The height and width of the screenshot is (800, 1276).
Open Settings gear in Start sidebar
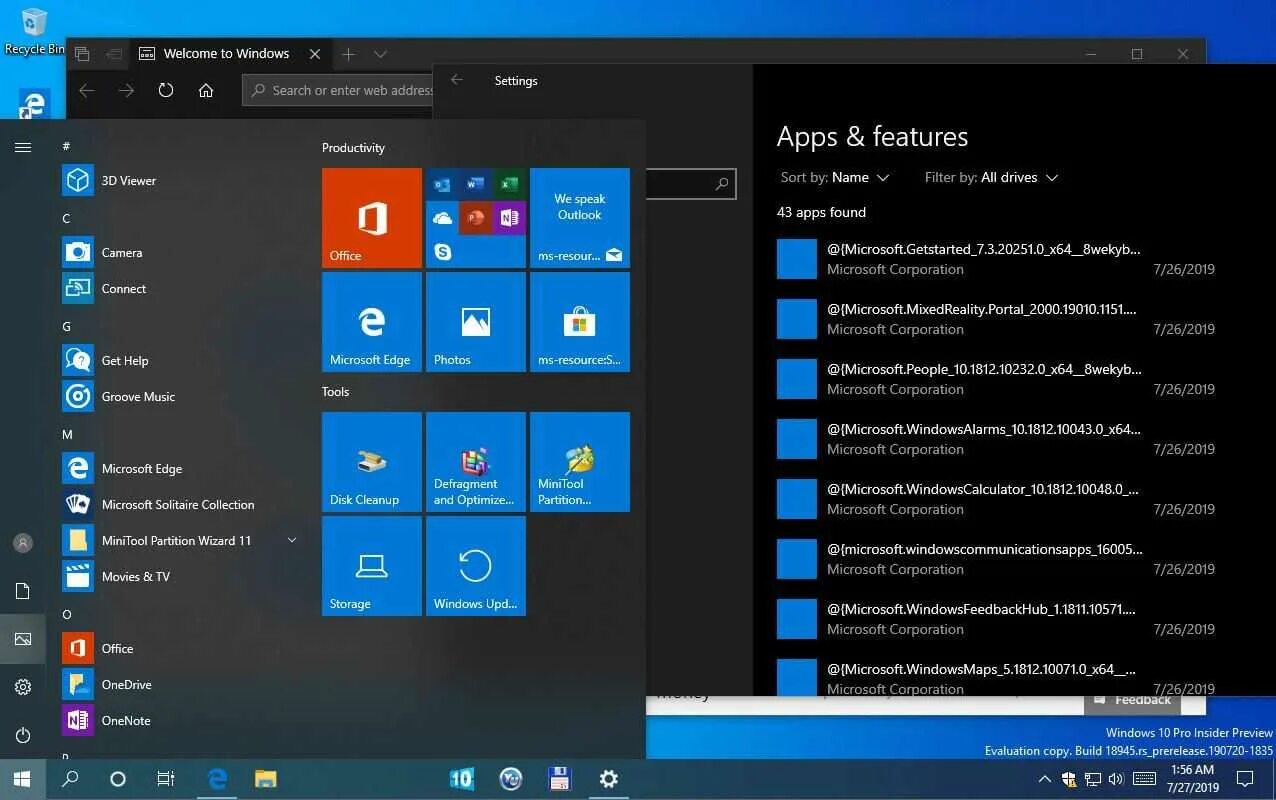[23, 687]
